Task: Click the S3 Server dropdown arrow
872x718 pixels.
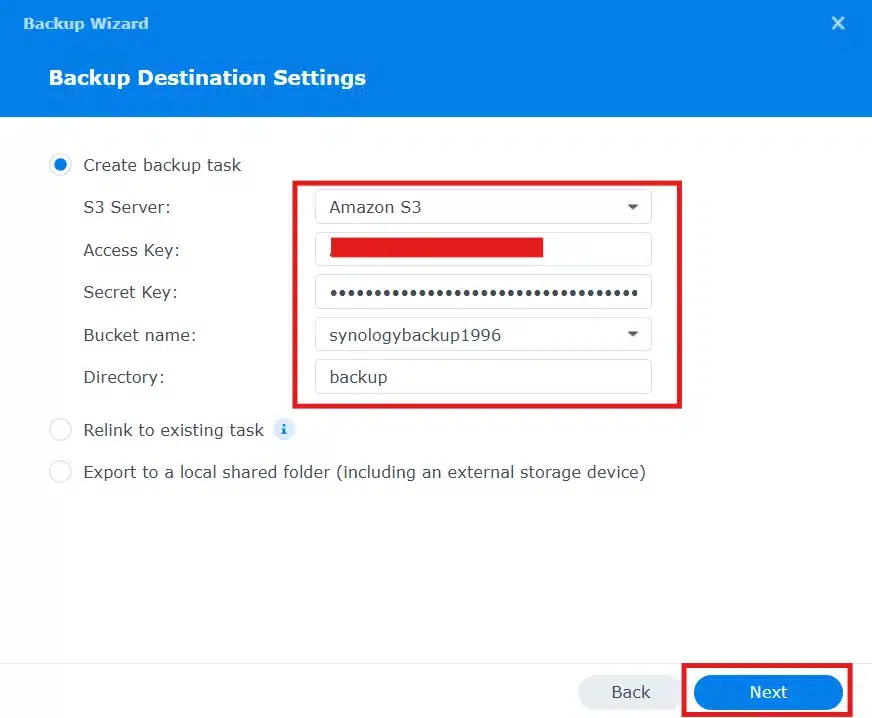Action: (632, 207)
